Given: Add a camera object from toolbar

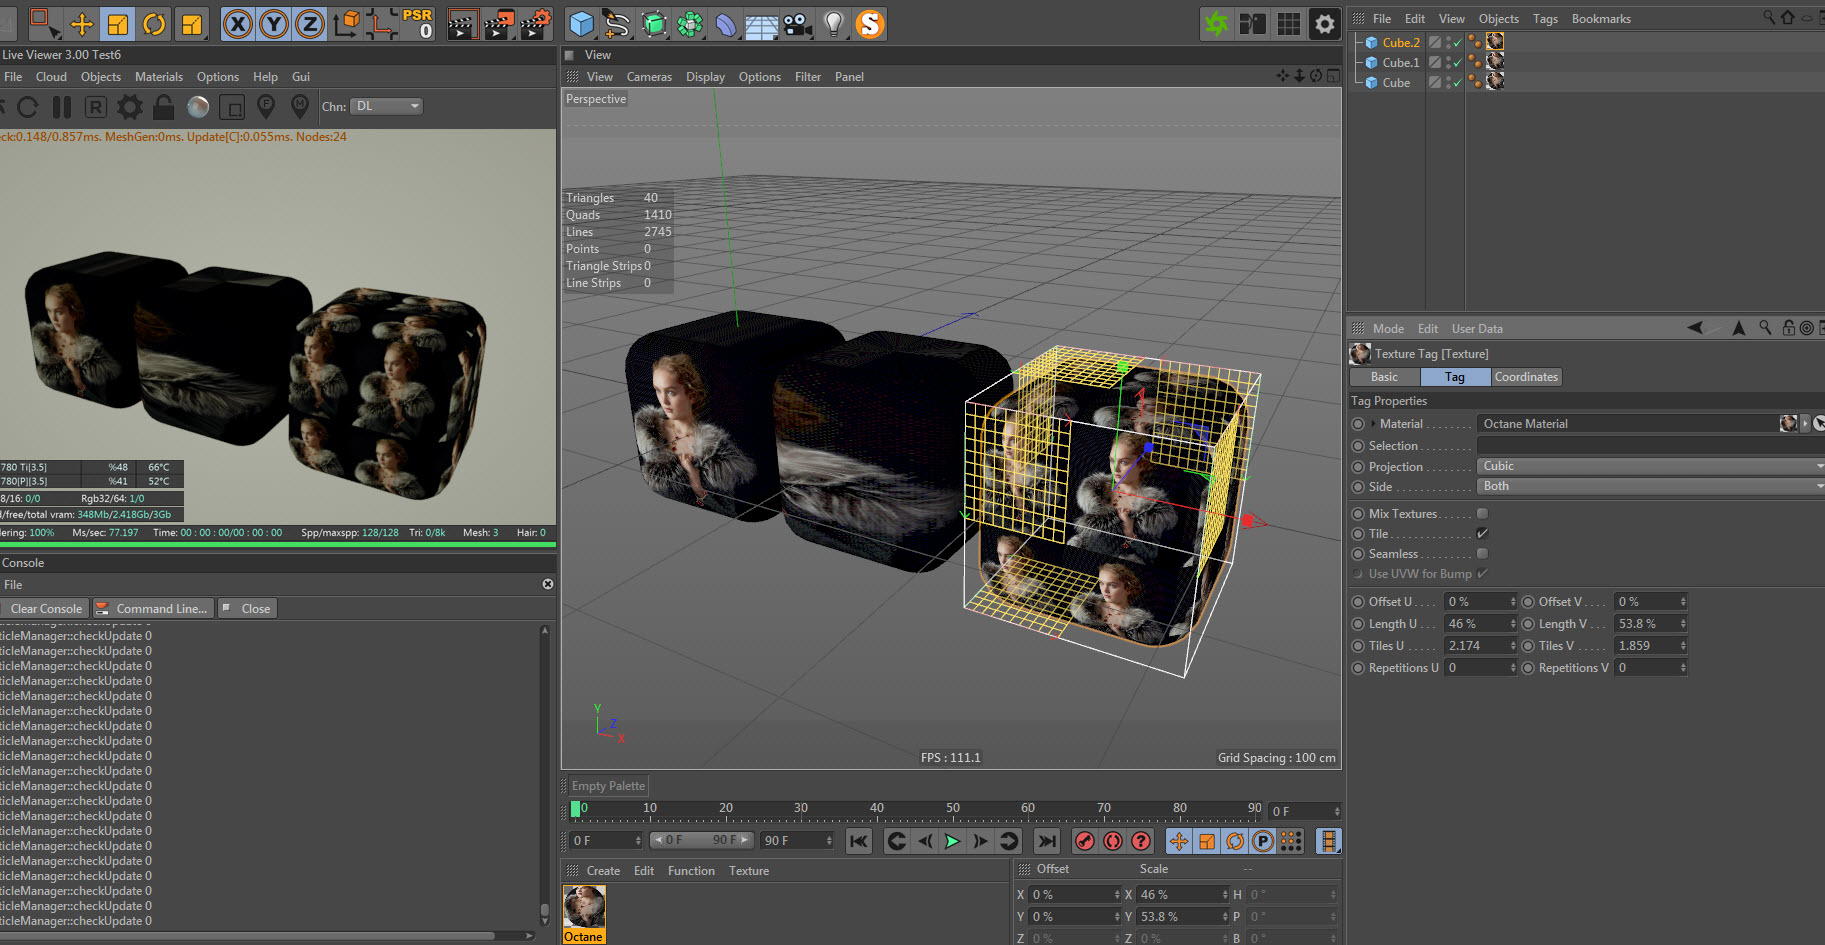Looking at the screenshot, I should pyautogui.click(x=797, y=24).
